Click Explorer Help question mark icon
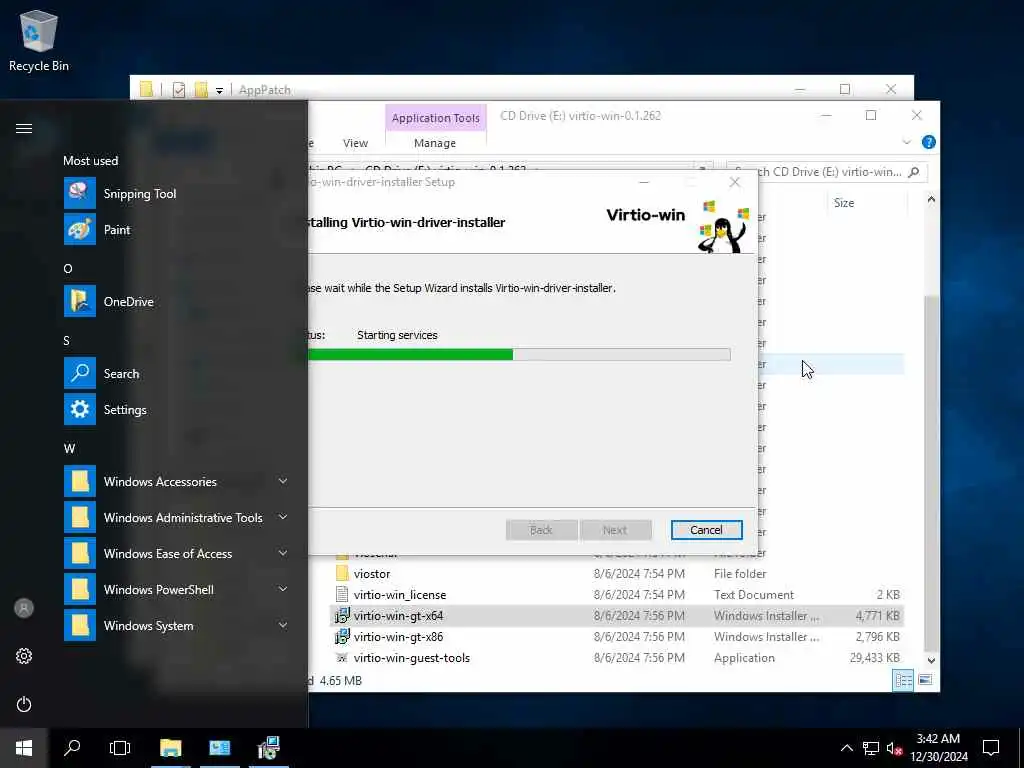1024x768 pixels. click(929, 142)
